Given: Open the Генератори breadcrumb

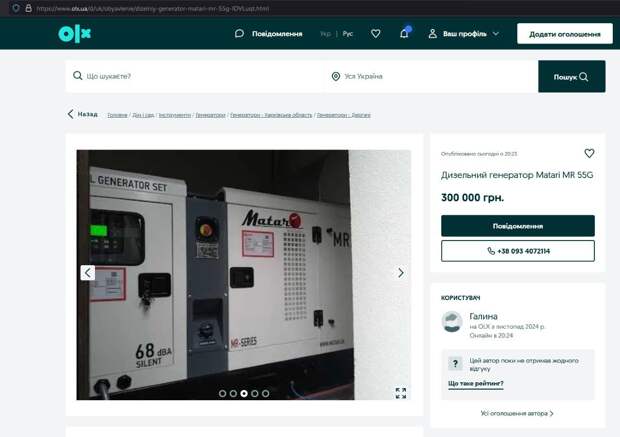Looking at the screenshot, I should (x=210, y=115).
